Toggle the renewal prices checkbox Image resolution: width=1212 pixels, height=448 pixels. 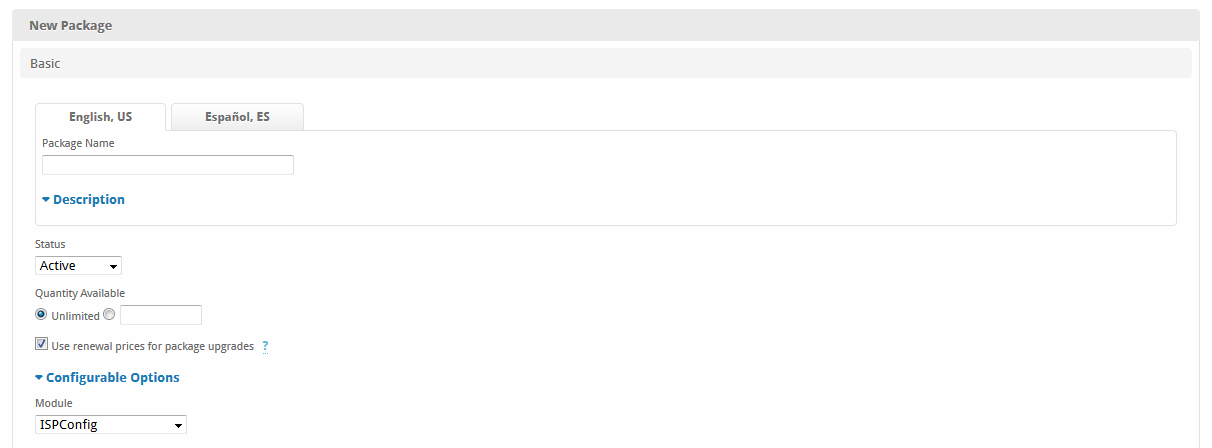point(41,344)
